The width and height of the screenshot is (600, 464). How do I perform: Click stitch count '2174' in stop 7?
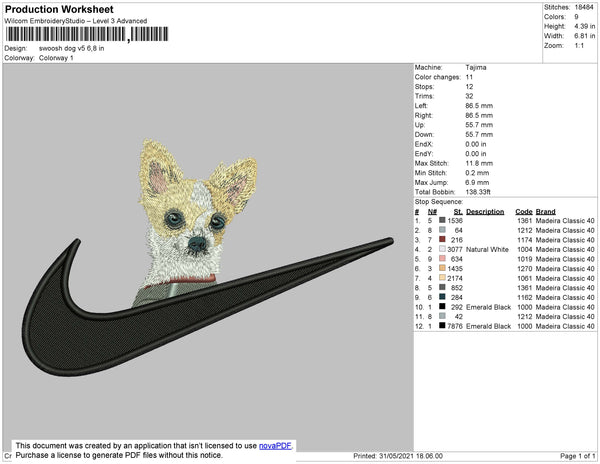tap(455, 278)
